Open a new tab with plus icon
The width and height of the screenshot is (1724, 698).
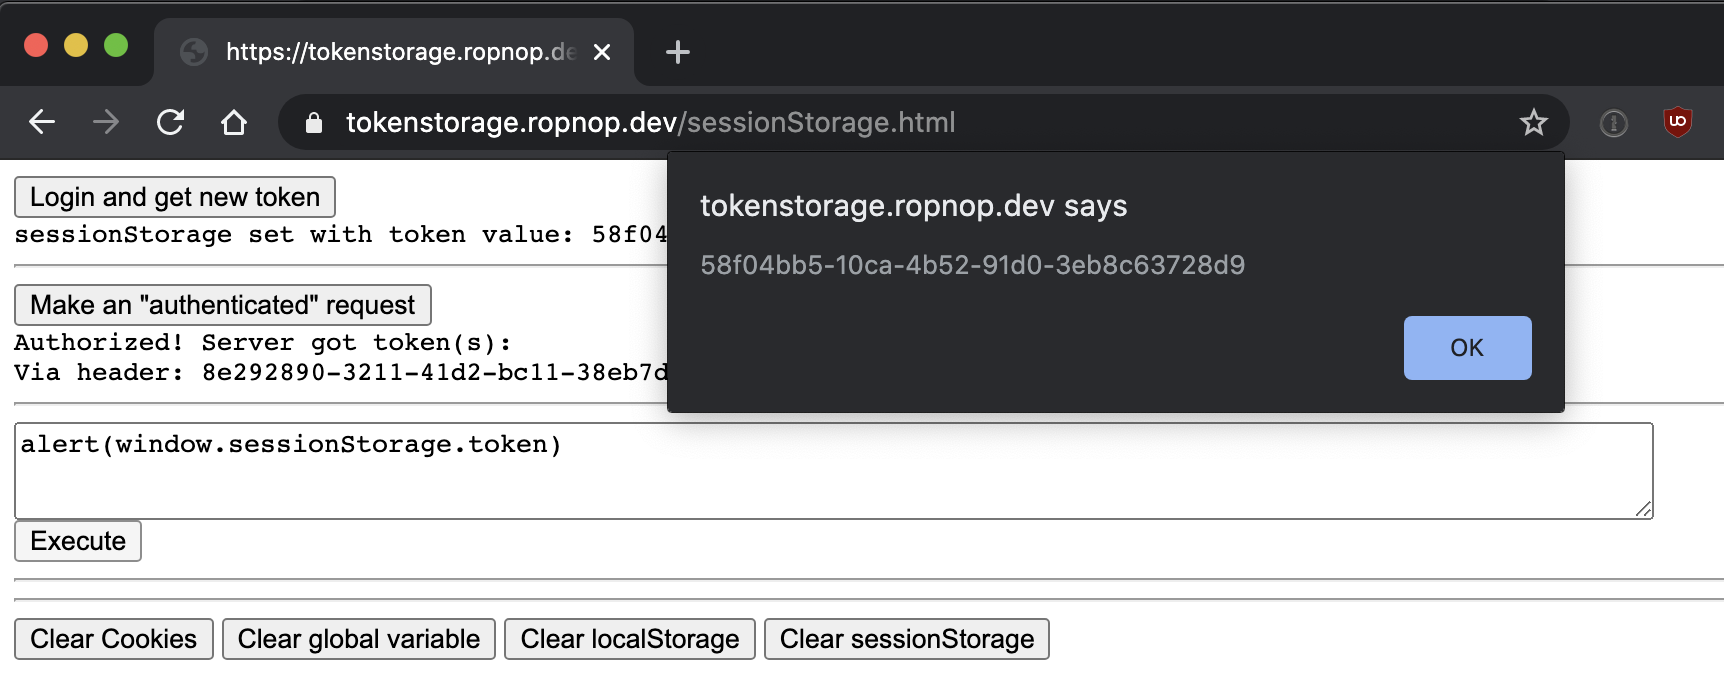coord(678,52)
